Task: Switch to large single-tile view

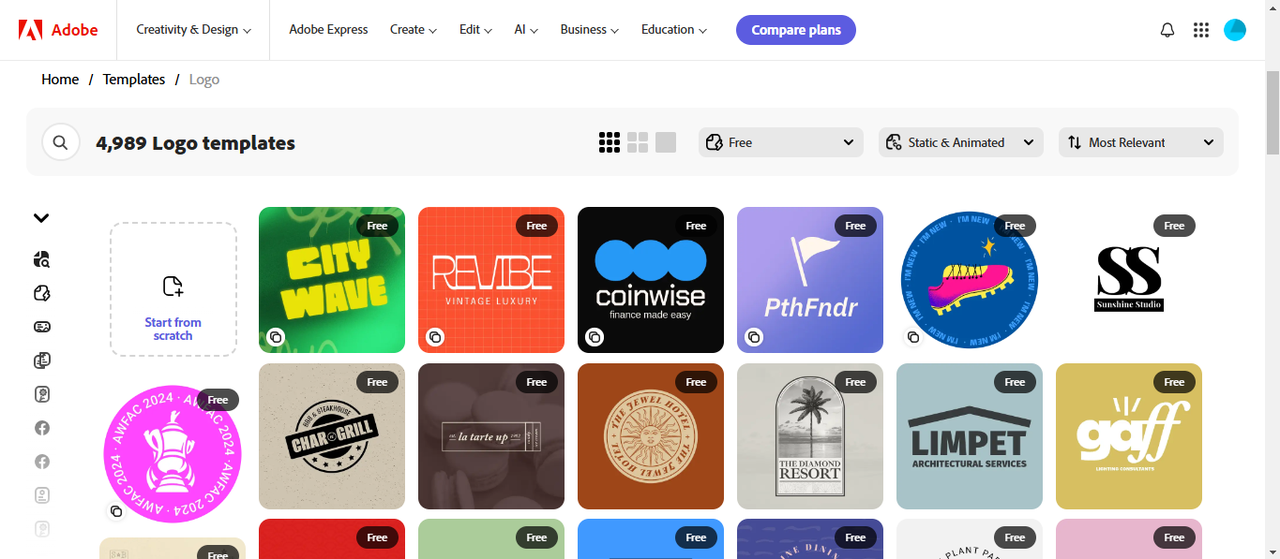Action: click(x=666, y=143)
